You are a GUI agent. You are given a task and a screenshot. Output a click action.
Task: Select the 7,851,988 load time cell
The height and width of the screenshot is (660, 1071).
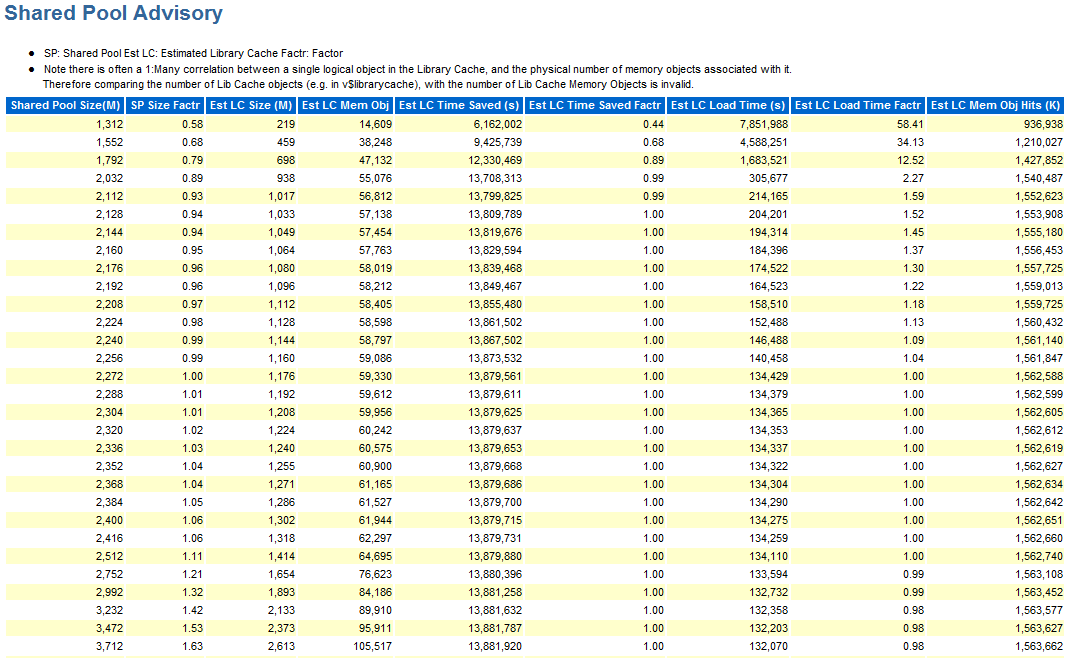click(x=763, y=124)
